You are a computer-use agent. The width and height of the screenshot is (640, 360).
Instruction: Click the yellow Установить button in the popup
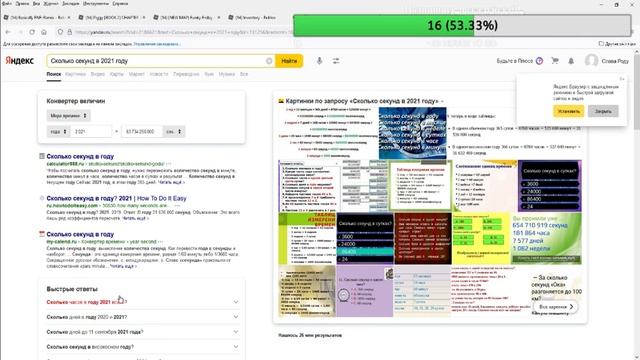tap(569, 111)
